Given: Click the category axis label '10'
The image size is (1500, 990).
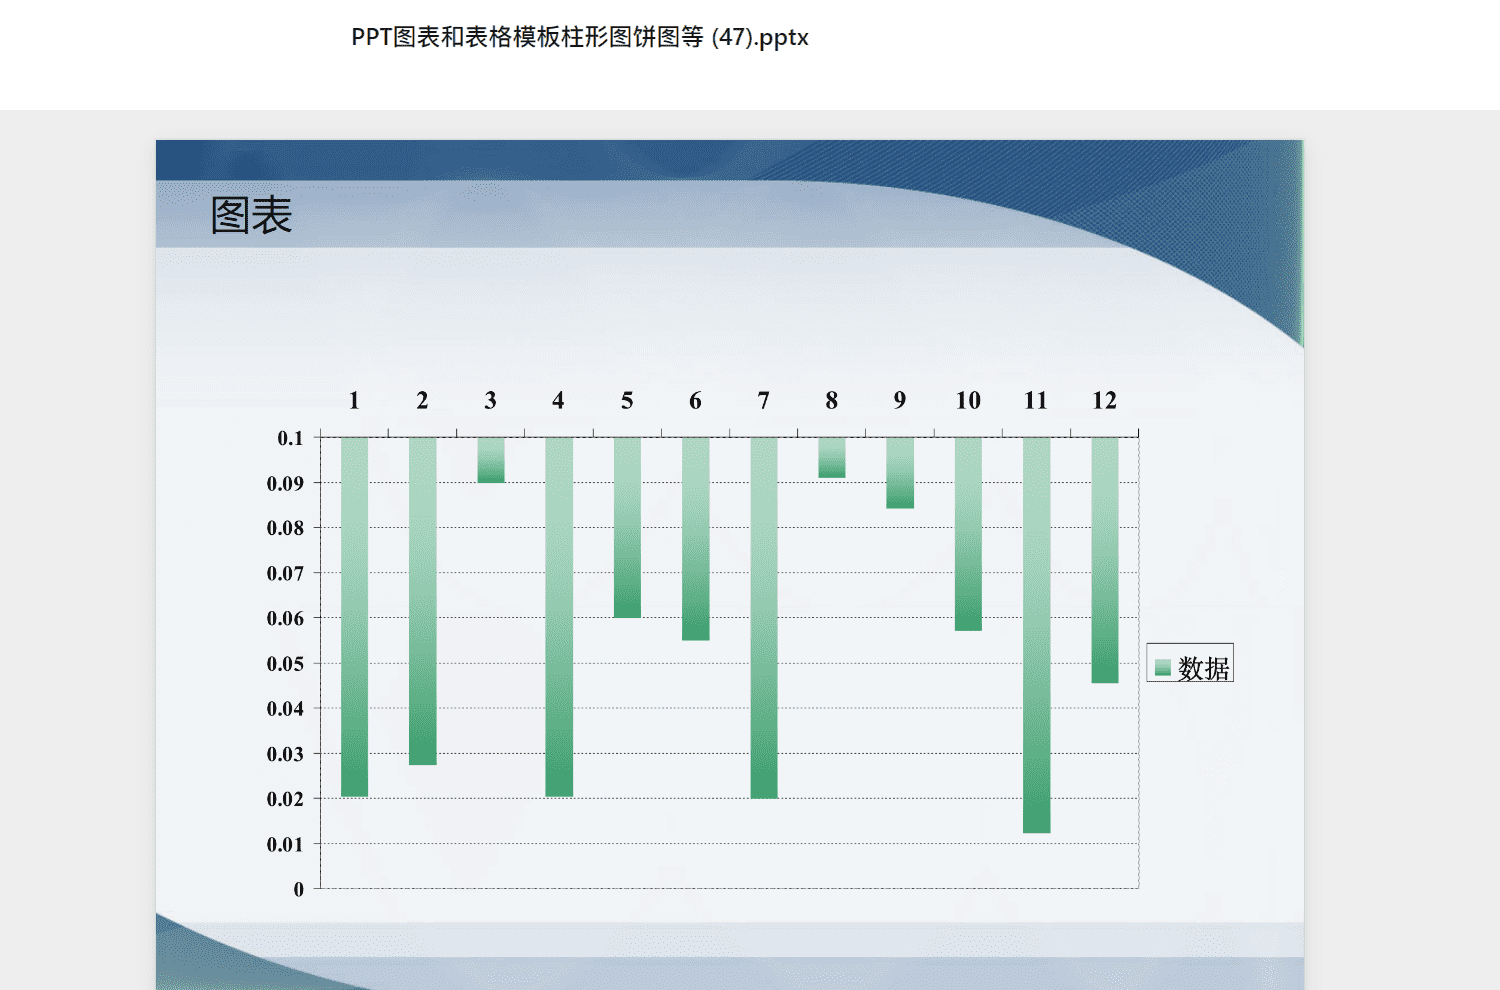Looking at the screenshot, I should (x=968, y=401).
